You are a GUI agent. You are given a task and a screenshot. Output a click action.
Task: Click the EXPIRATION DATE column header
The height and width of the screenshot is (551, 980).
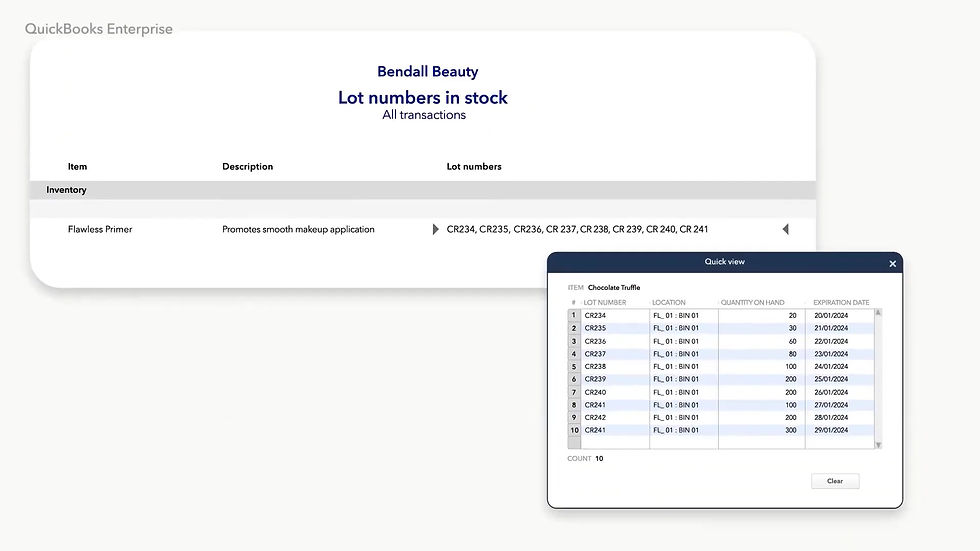[x=841, y=302]
